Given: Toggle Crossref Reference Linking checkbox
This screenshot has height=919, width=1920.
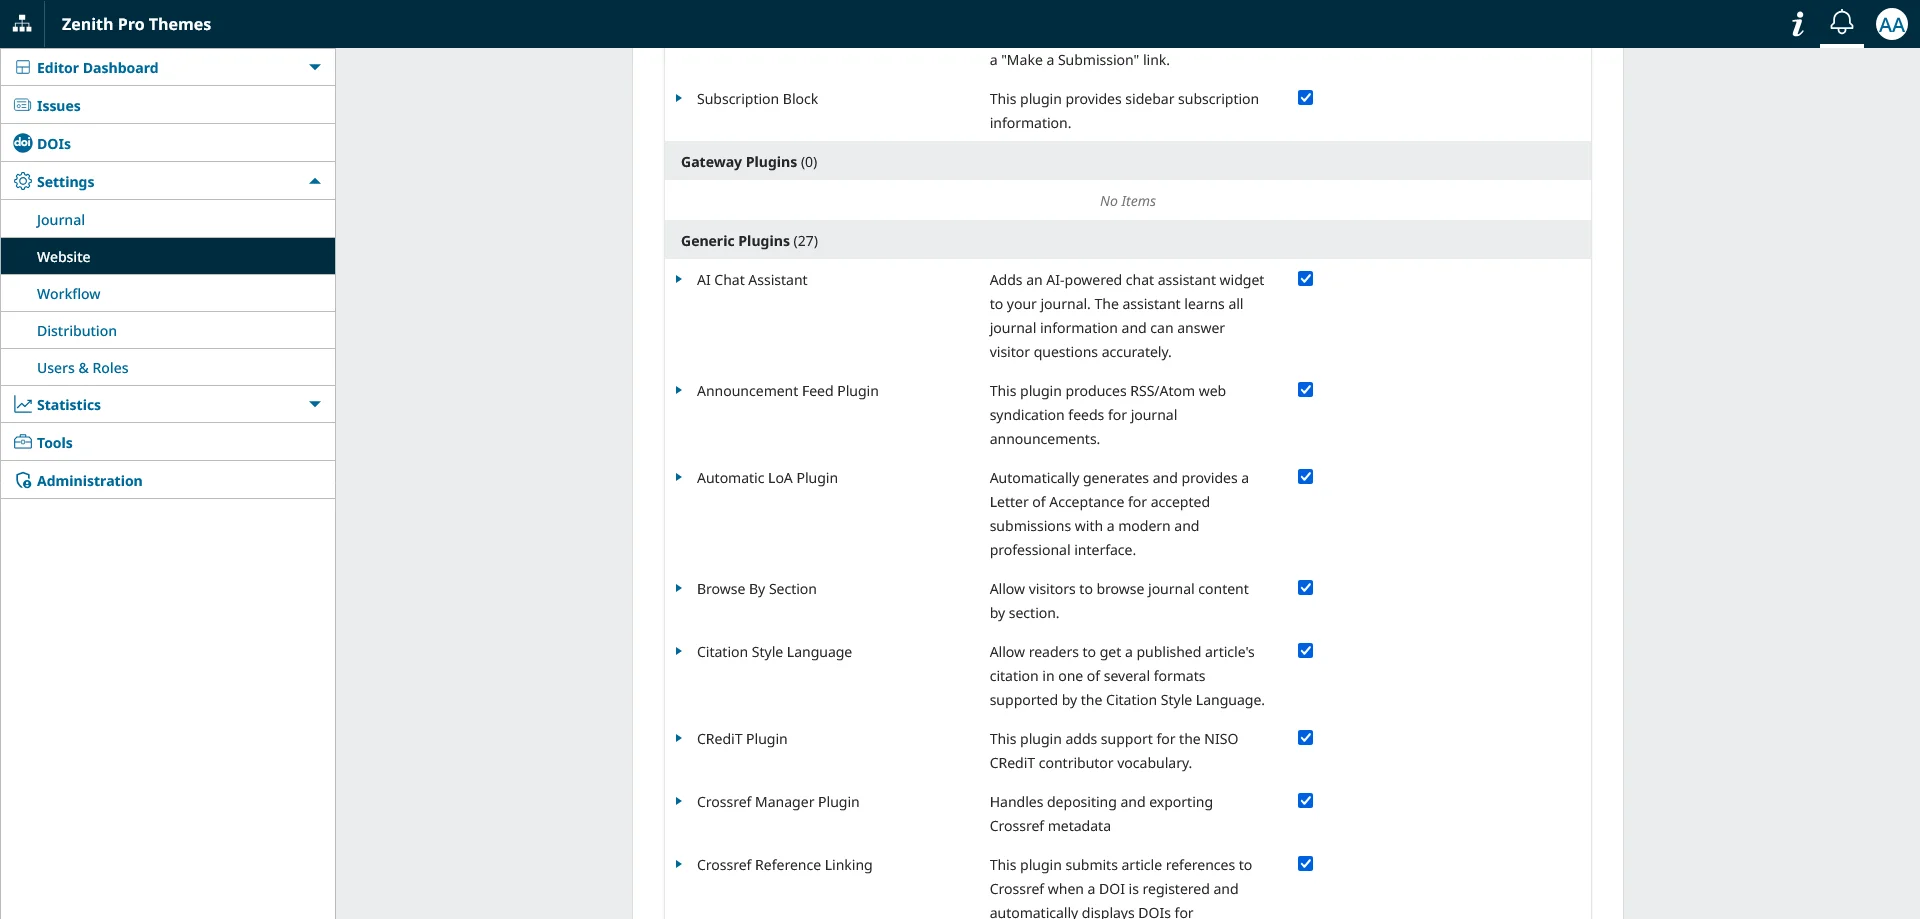Looking at the screenshot, I should [x=1305, y=864].
